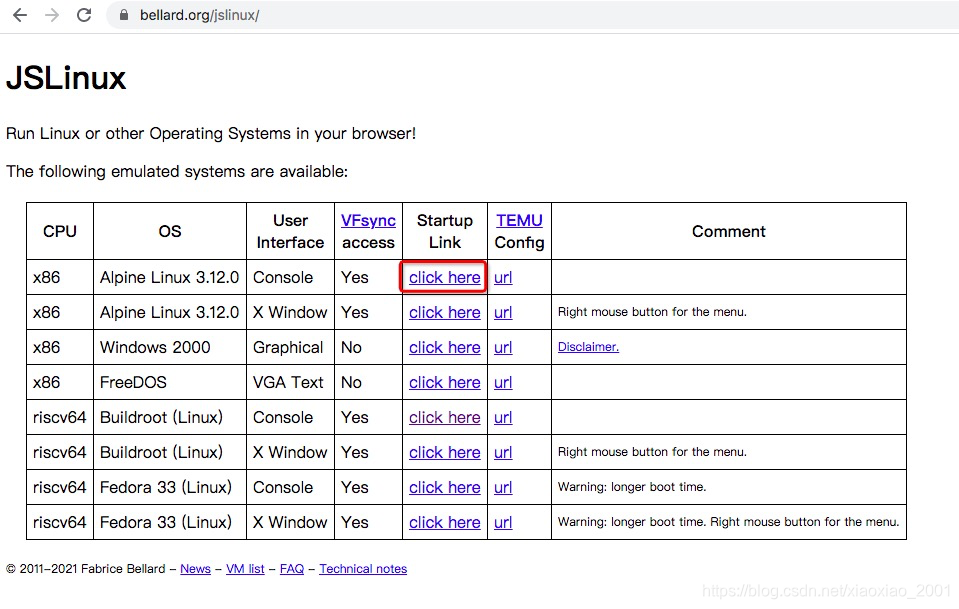
Task: Open the VFsync link in table header
Action: point(368,220)
